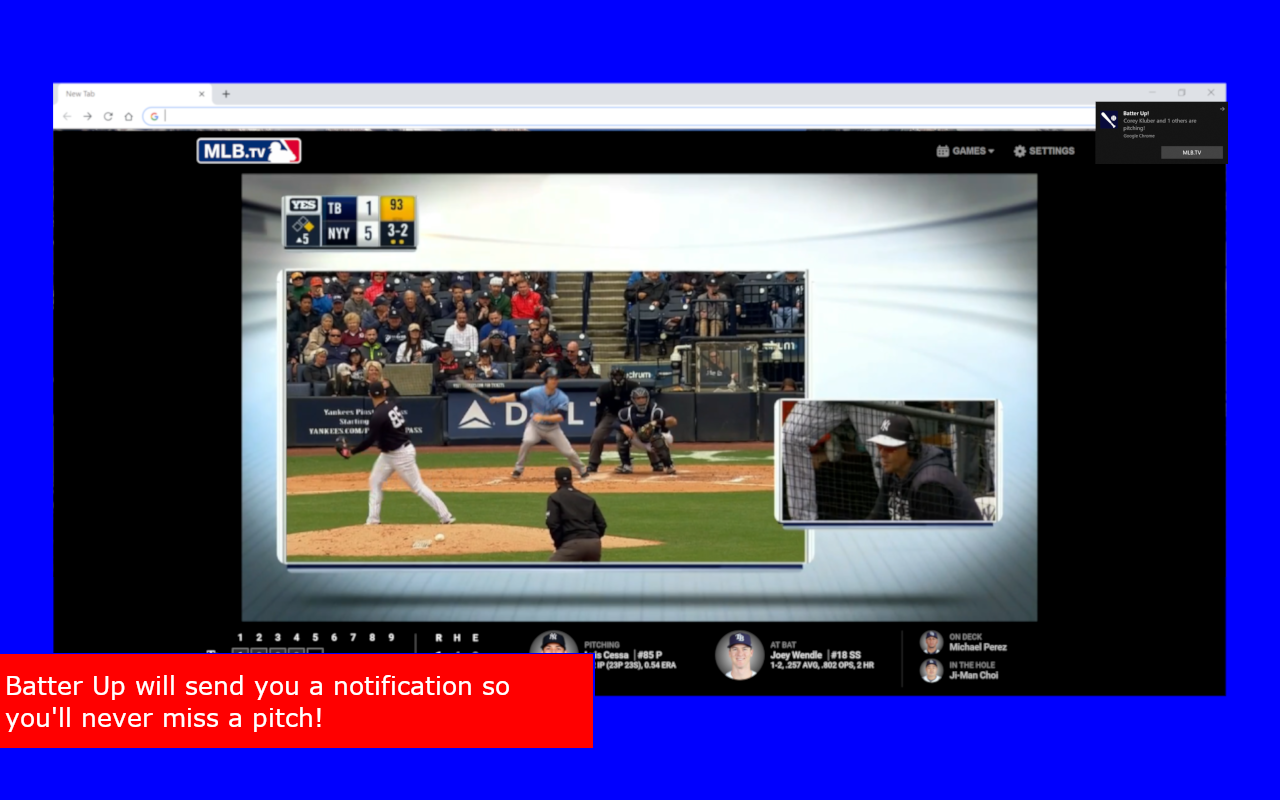Click batter Joey Wendle's headshot
1280x800 pixels.
(x=740, y=655)
